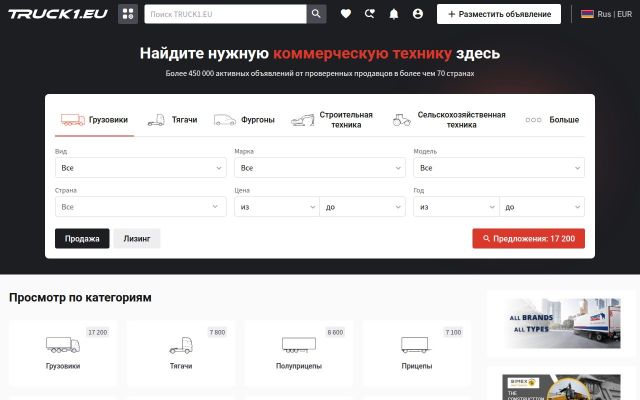Click the Грузовики category label in card
This screenshot has width=640, height=400.
(63, 366)
